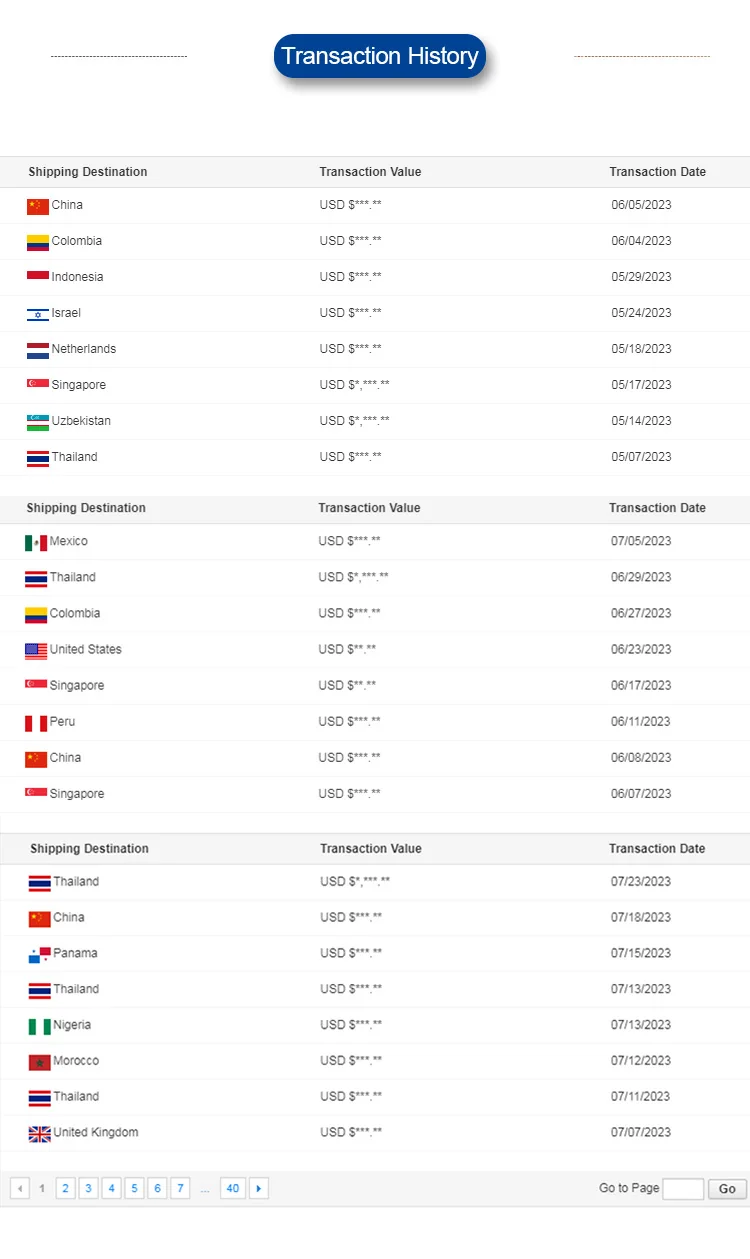Click the Panama flag icon
The height and width of the screenshot is (1259, 750).
pos(40,954)
